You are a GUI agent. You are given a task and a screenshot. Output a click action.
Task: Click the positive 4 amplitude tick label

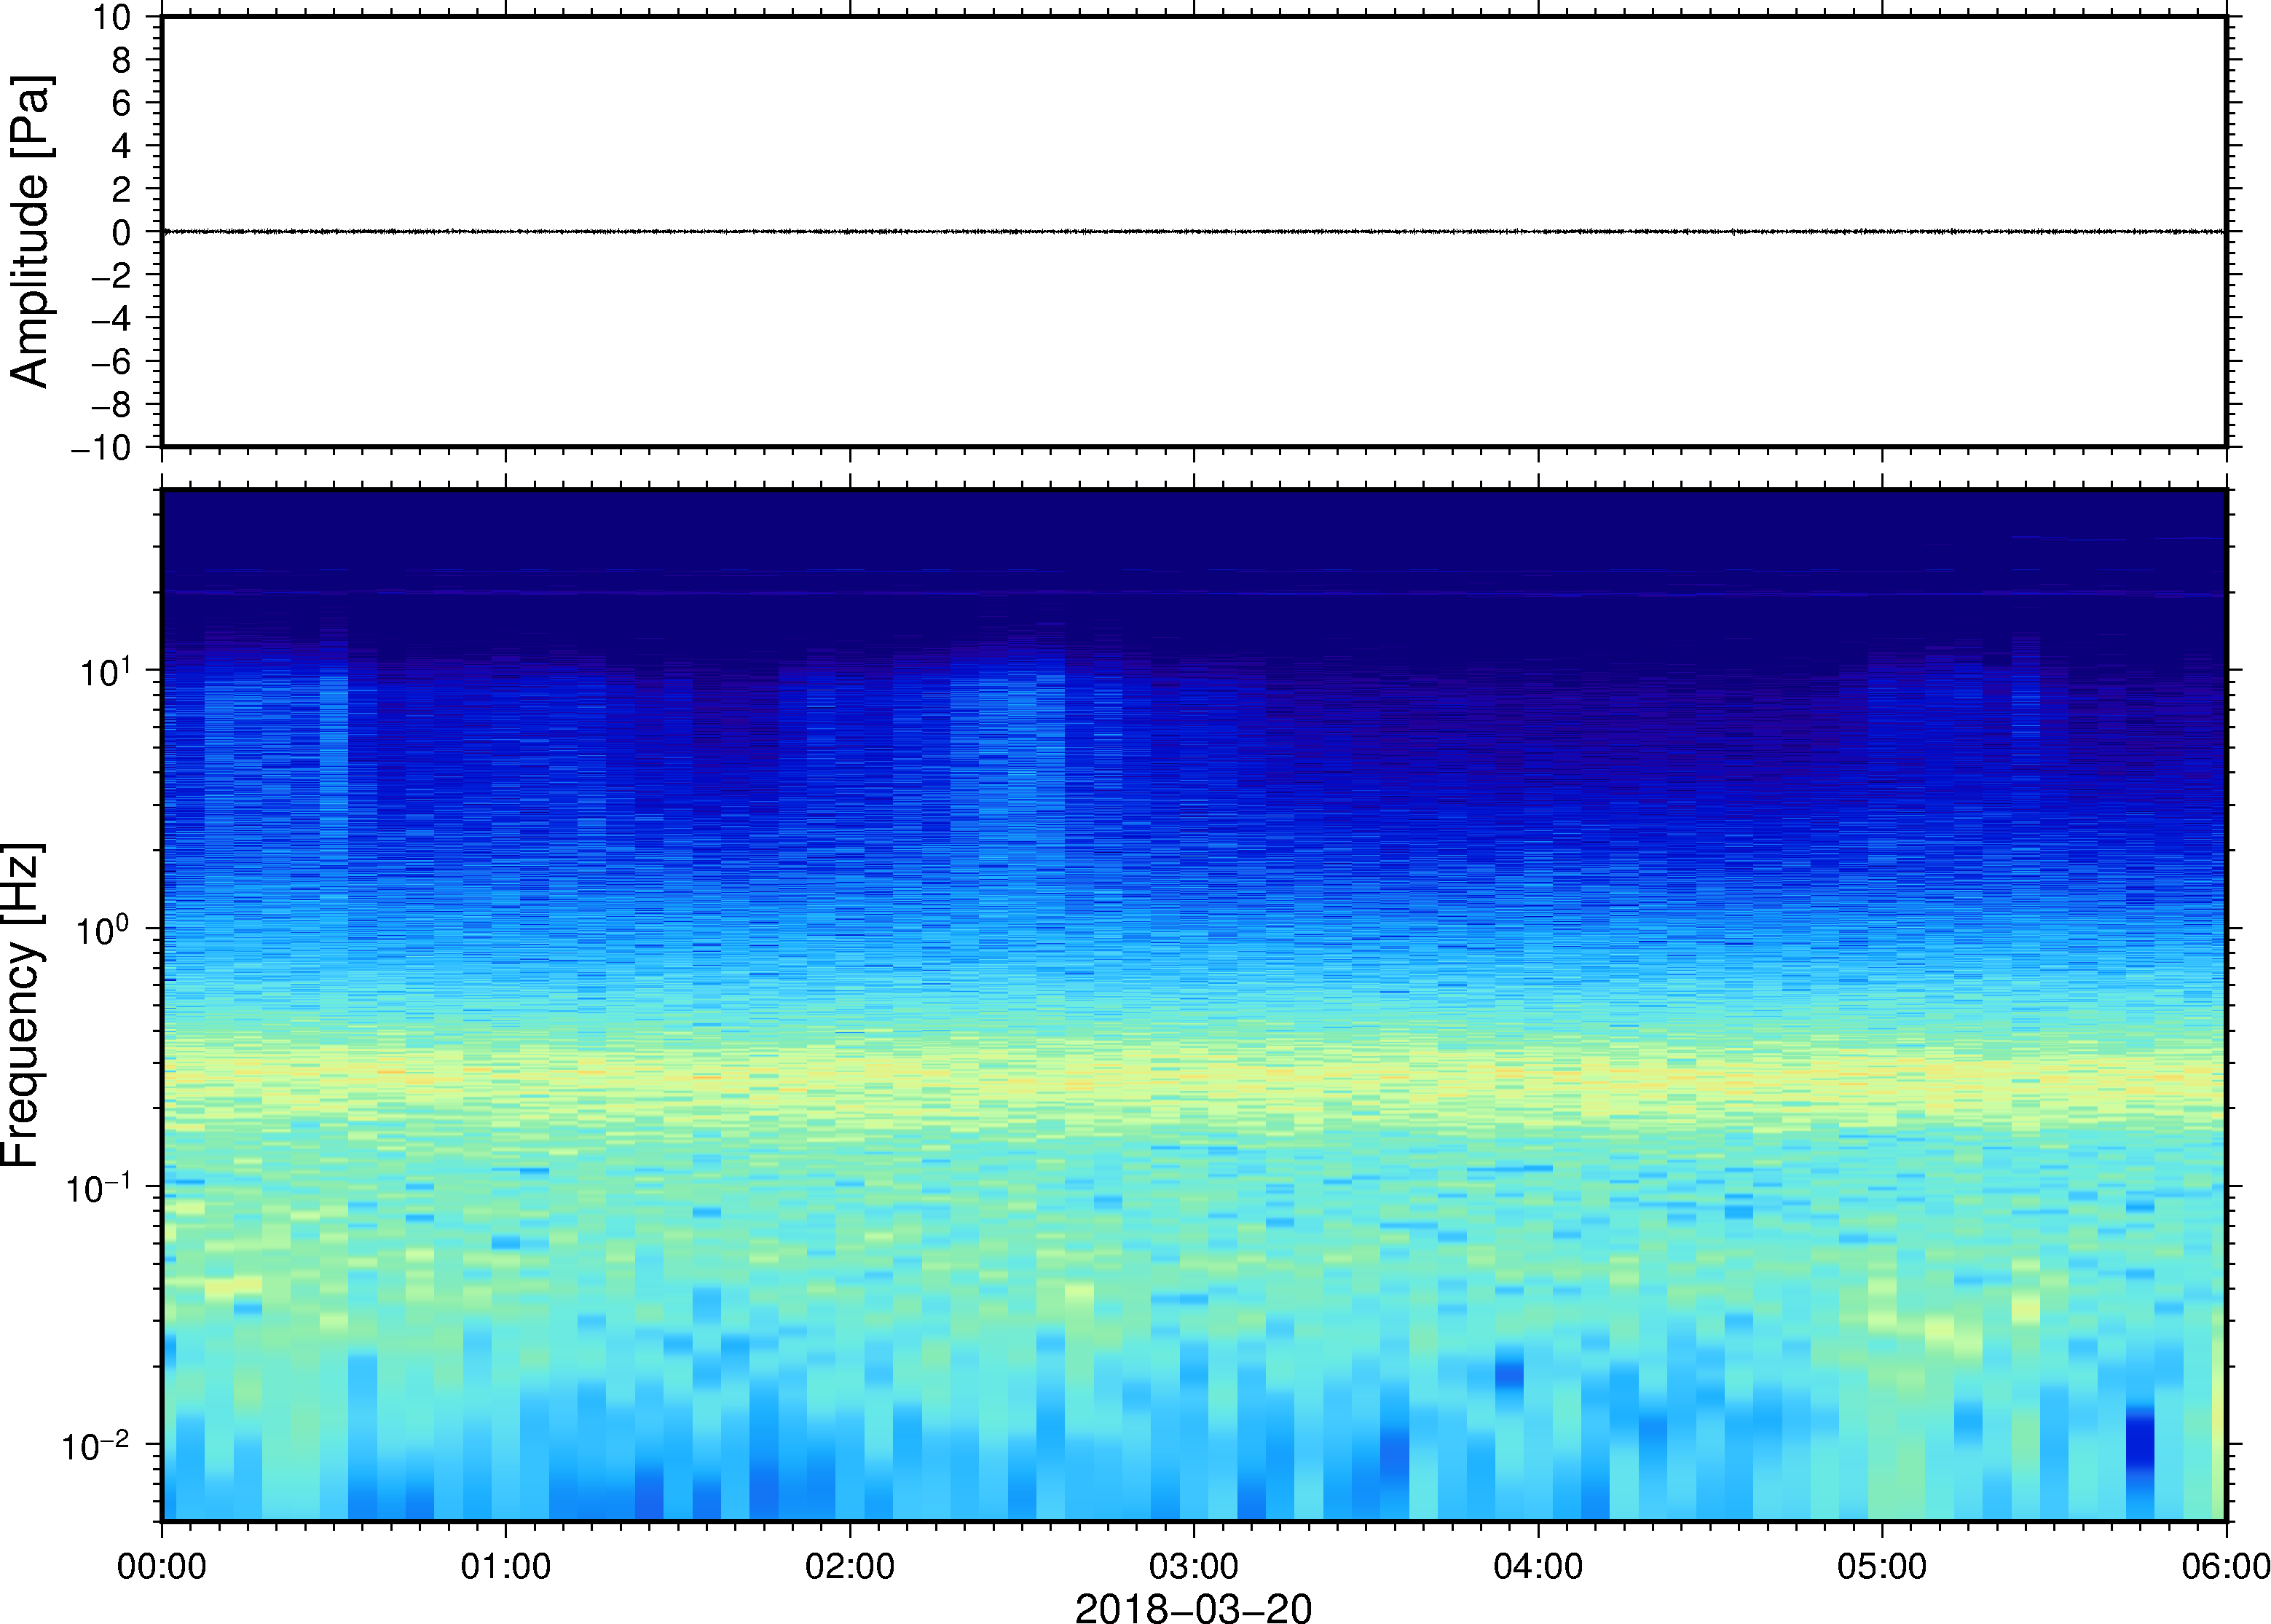click(122, 146)
